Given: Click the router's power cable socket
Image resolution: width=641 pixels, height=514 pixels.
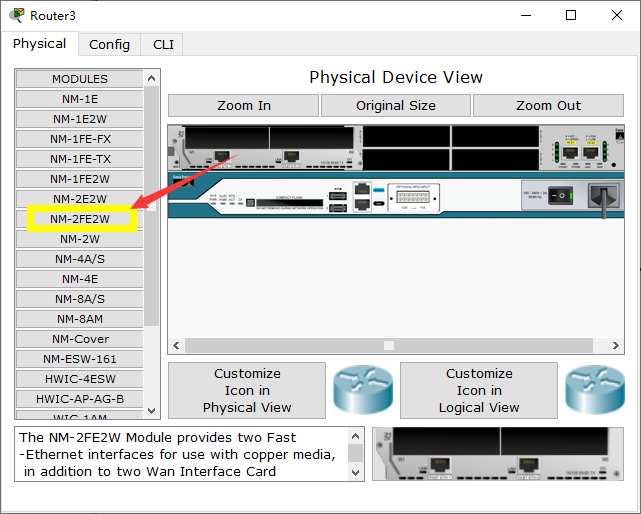Looking at the screenshot, I should tap(604, 196).
